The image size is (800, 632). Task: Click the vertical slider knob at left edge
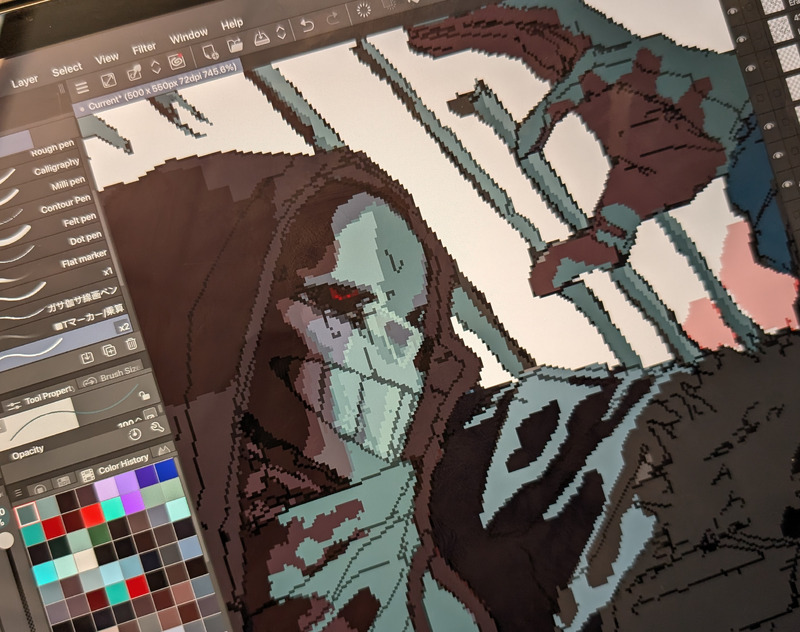pyautogui.click(x=6, y=541)
